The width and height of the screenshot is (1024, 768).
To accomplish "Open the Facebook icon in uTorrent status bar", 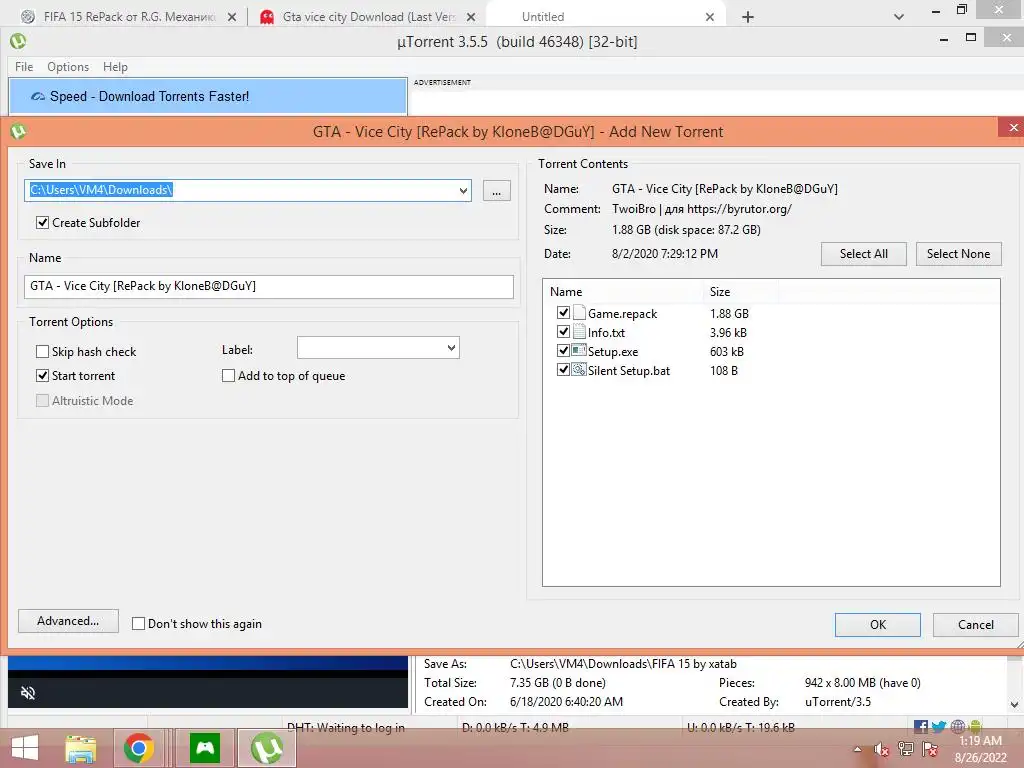I will coord(921,726).
